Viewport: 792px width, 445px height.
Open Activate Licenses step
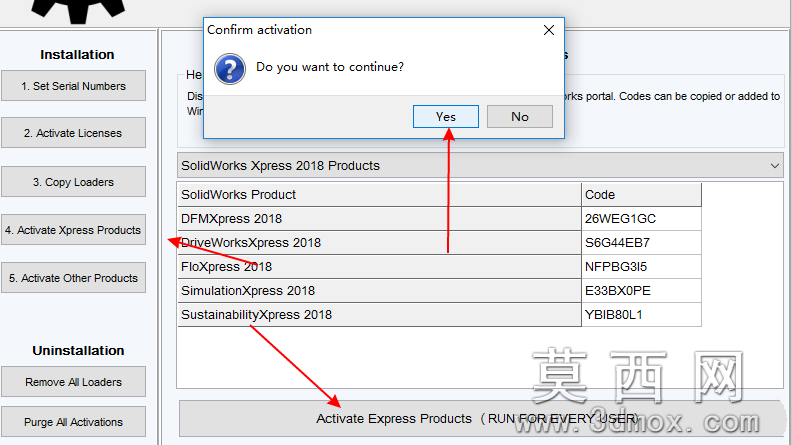73,133
